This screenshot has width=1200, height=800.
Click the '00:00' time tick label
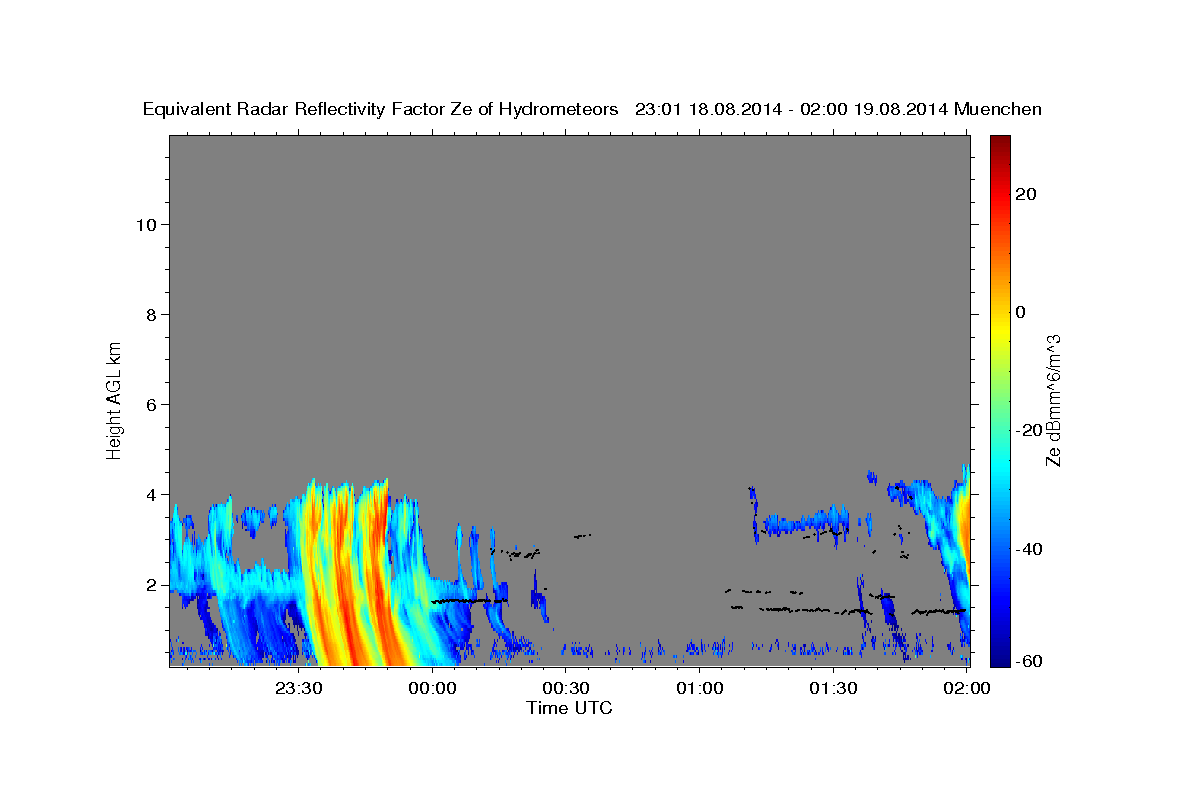[x=433, y=689]
